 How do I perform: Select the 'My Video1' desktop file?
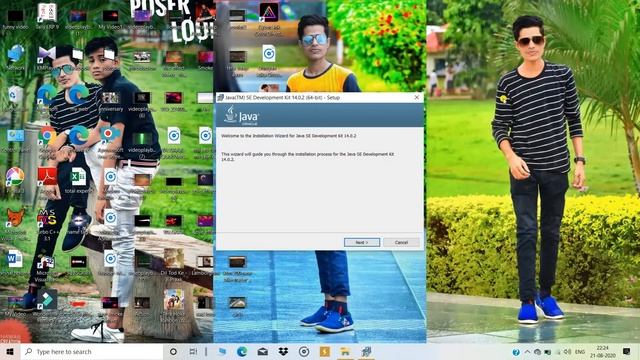[110, 19]
